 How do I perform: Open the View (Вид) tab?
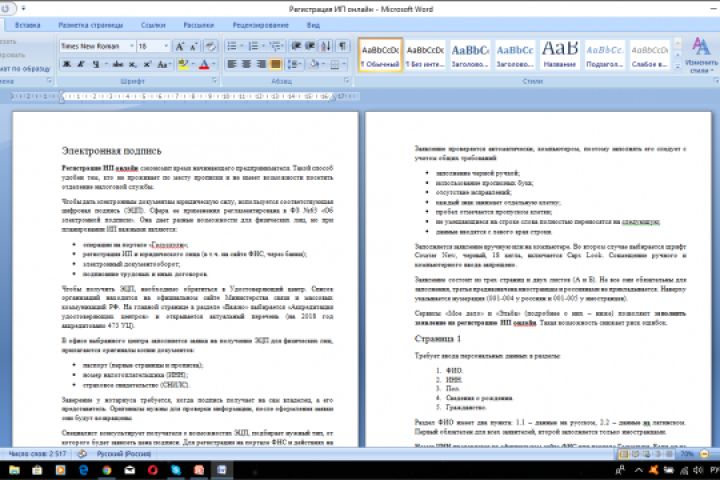pos(313,25)
